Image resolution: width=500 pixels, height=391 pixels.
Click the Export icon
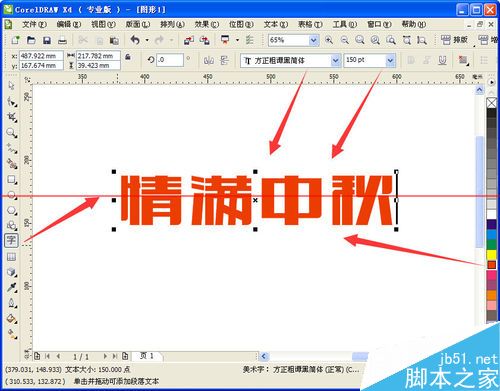(204, 40)
